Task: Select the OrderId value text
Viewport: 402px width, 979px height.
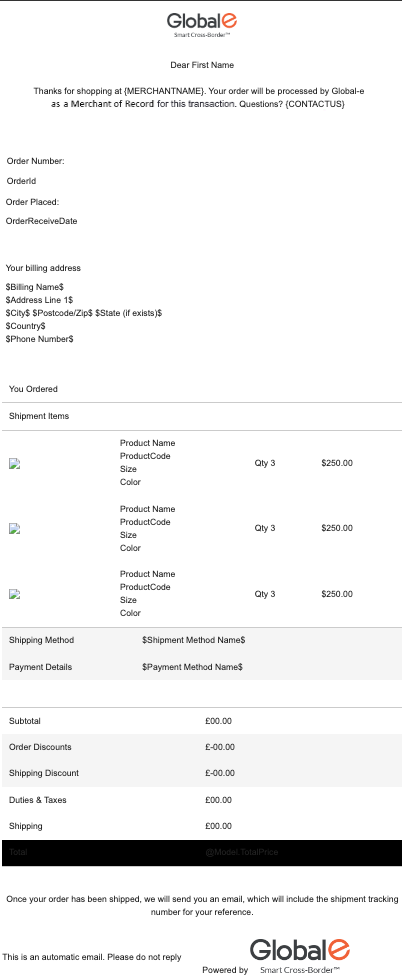Action: (21, 181)
